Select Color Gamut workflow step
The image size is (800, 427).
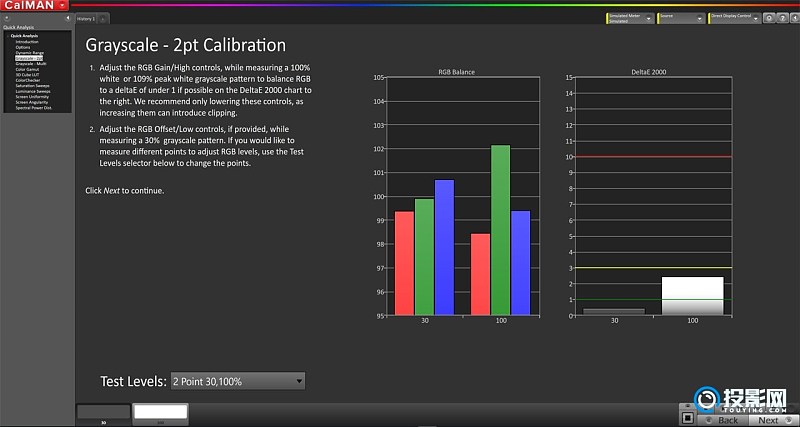click(x=27, y=69)
